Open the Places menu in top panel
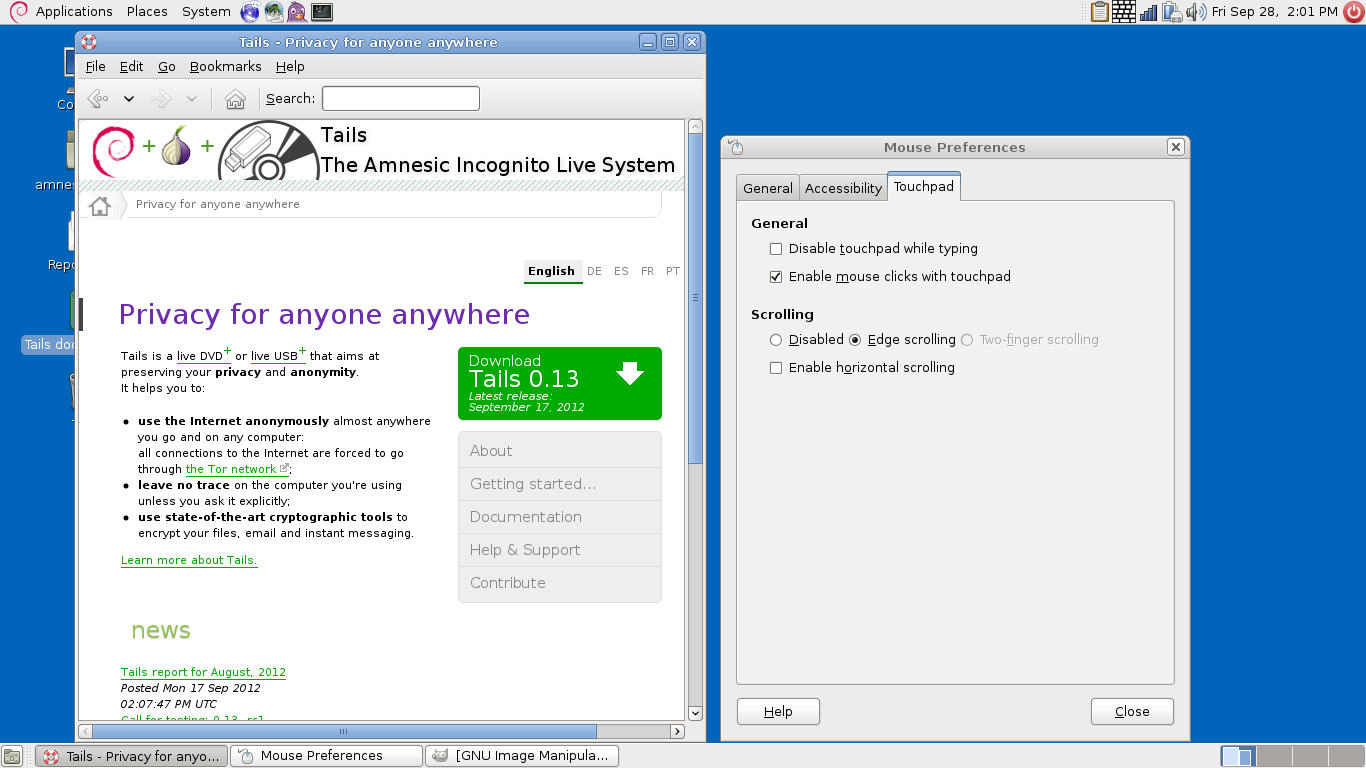This screenshot has height=768, width=1366. [147, 12]
